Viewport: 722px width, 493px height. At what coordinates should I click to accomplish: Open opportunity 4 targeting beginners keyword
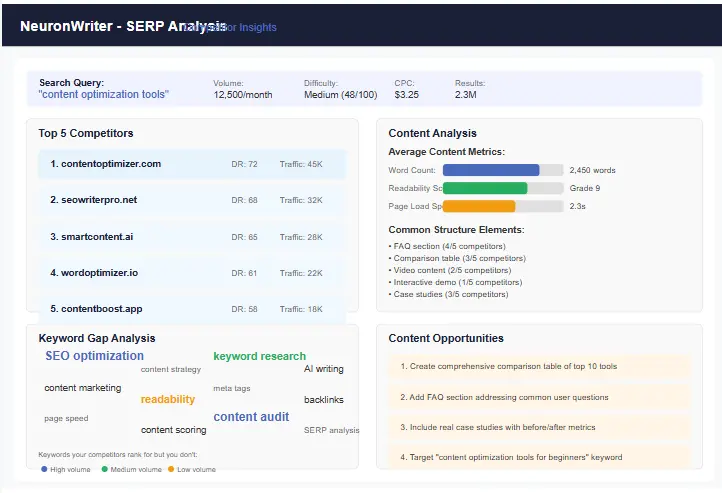[539, 457]
